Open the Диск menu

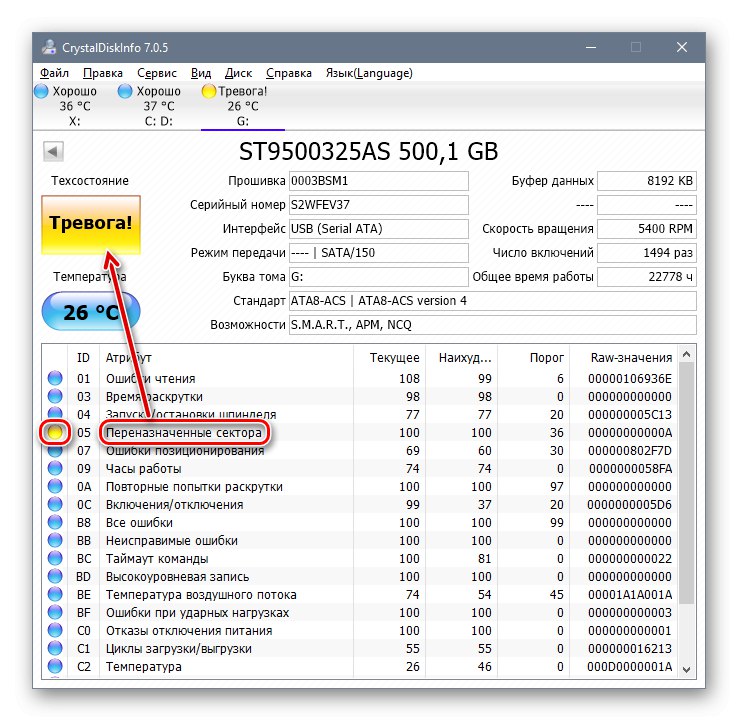pos(238,73)
